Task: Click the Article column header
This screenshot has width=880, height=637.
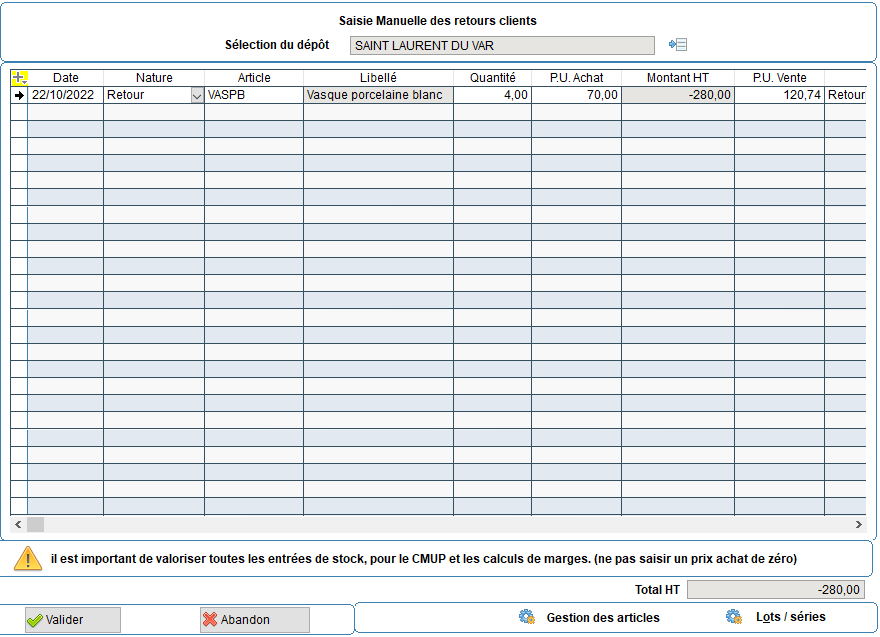Action: 254,77
